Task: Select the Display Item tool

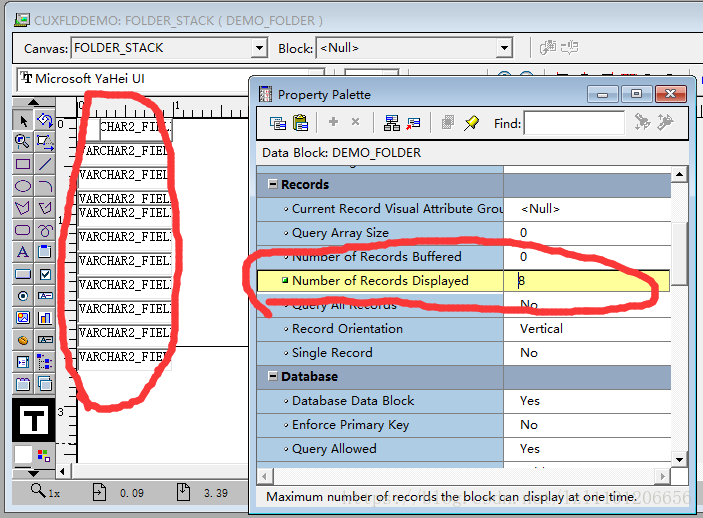Action: coord(45,340)
